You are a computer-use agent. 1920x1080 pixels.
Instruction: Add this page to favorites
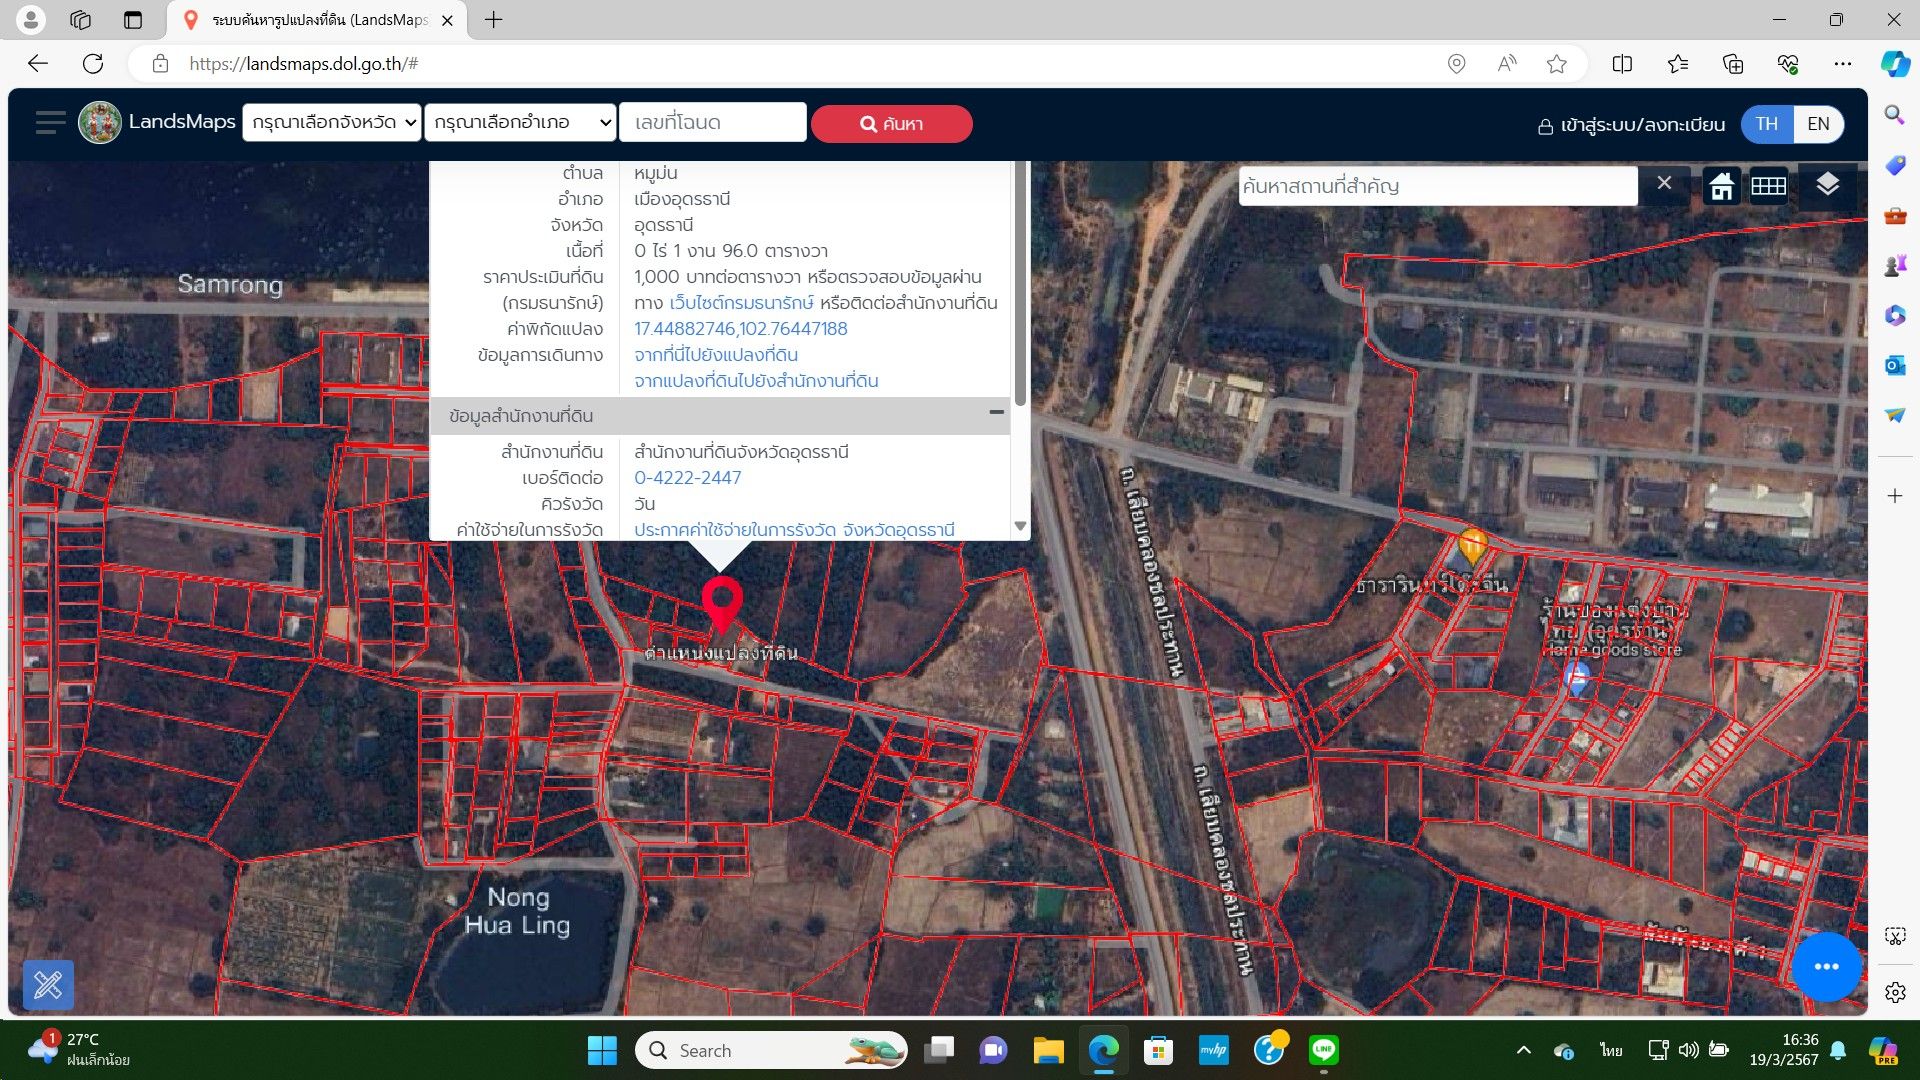pos(1557,64)
